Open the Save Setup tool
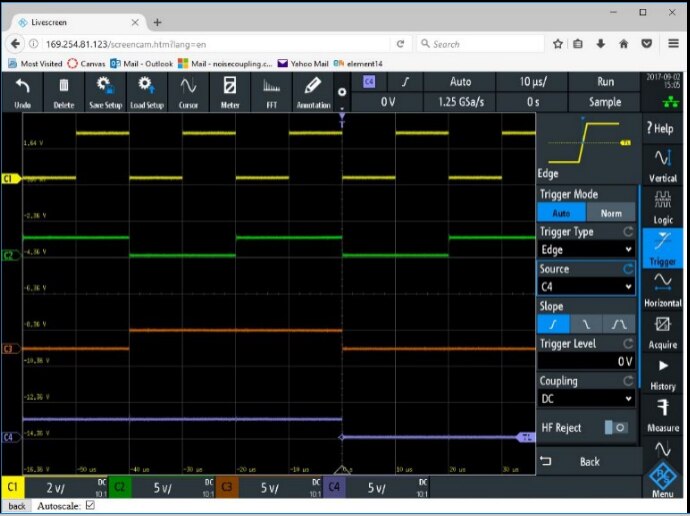 [x=104, y=91]
